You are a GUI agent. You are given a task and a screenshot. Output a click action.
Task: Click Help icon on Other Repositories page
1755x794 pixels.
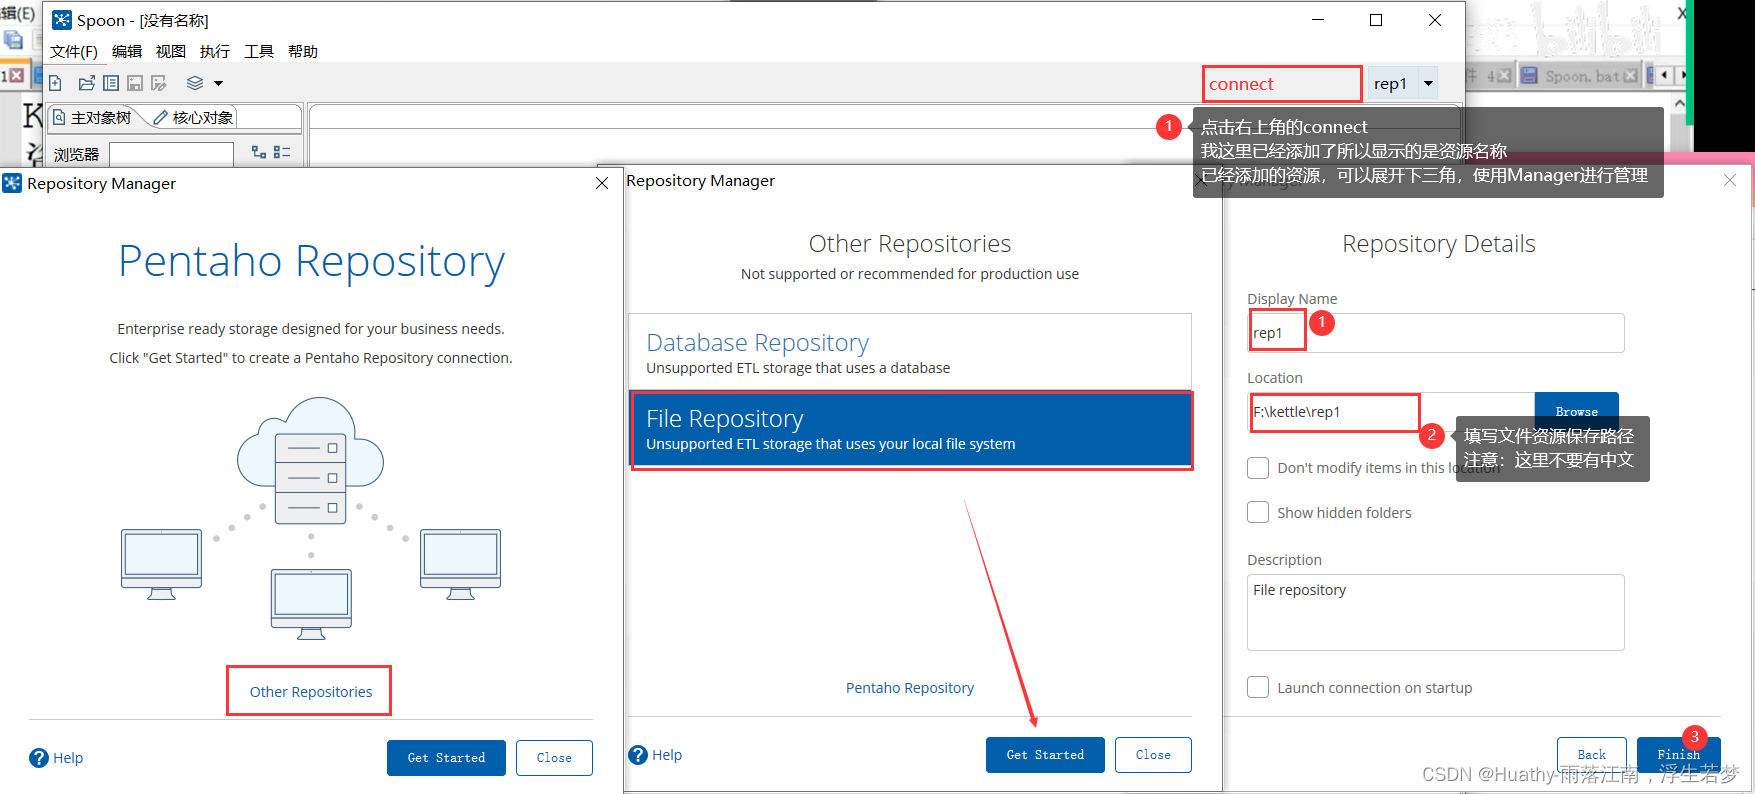point(638,755)
